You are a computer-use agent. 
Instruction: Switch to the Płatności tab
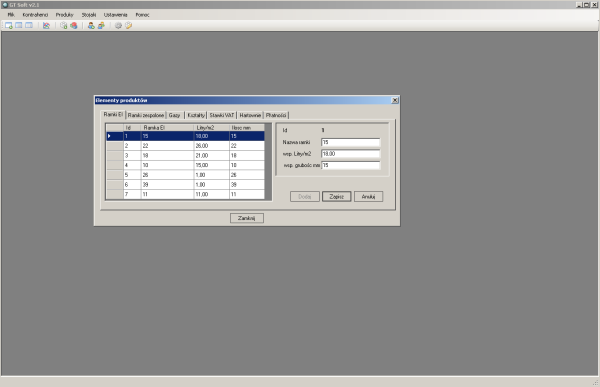coord(276,115)
